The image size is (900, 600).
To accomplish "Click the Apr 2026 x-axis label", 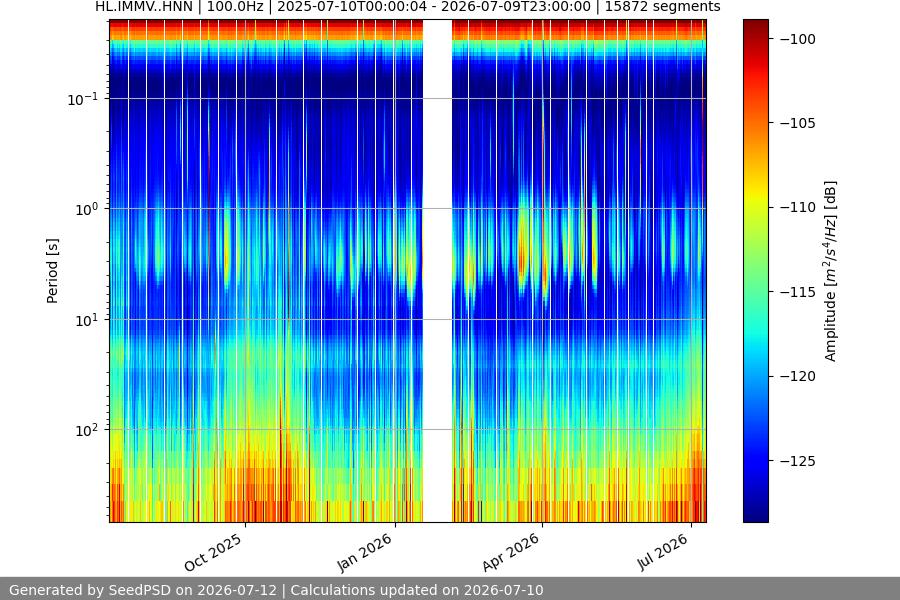I will coord(511,552).
